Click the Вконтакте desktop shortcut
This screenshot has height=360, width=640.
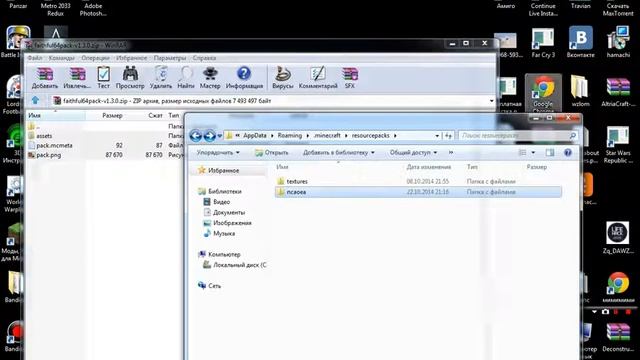(x=580, y=42)
